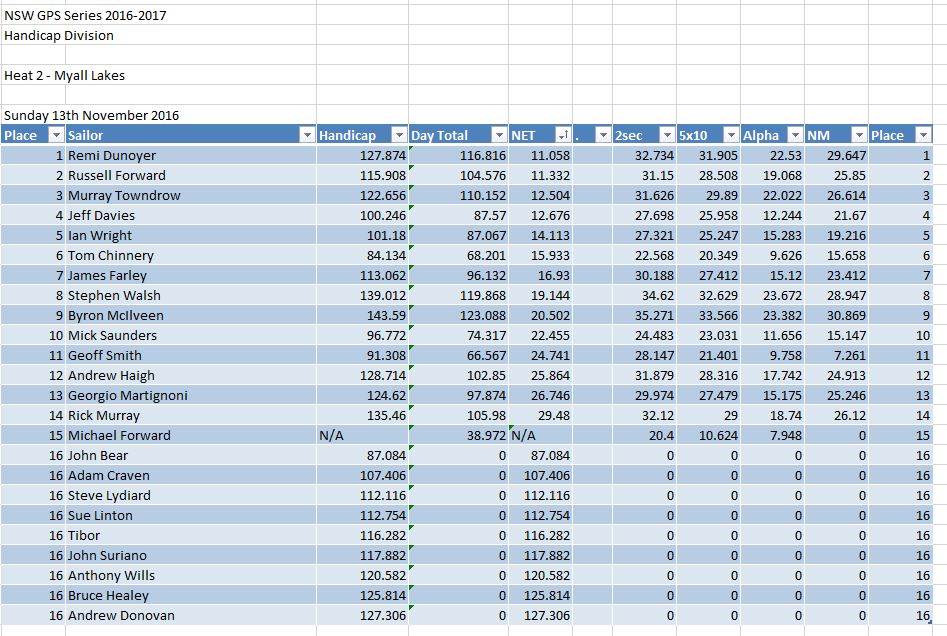
Task: Open the Alpha column filter dropdown
Action: pos(795,135)
